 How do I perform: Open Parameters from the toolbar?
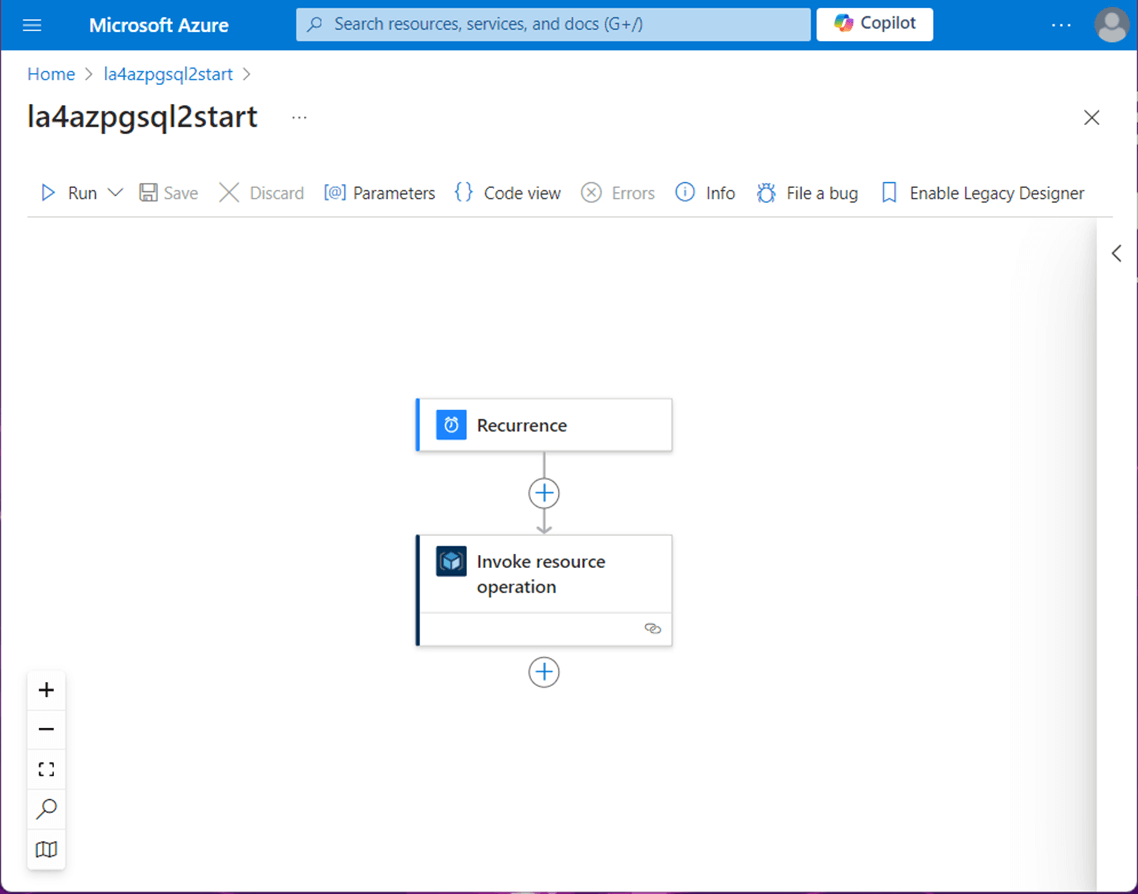point(380,193)
